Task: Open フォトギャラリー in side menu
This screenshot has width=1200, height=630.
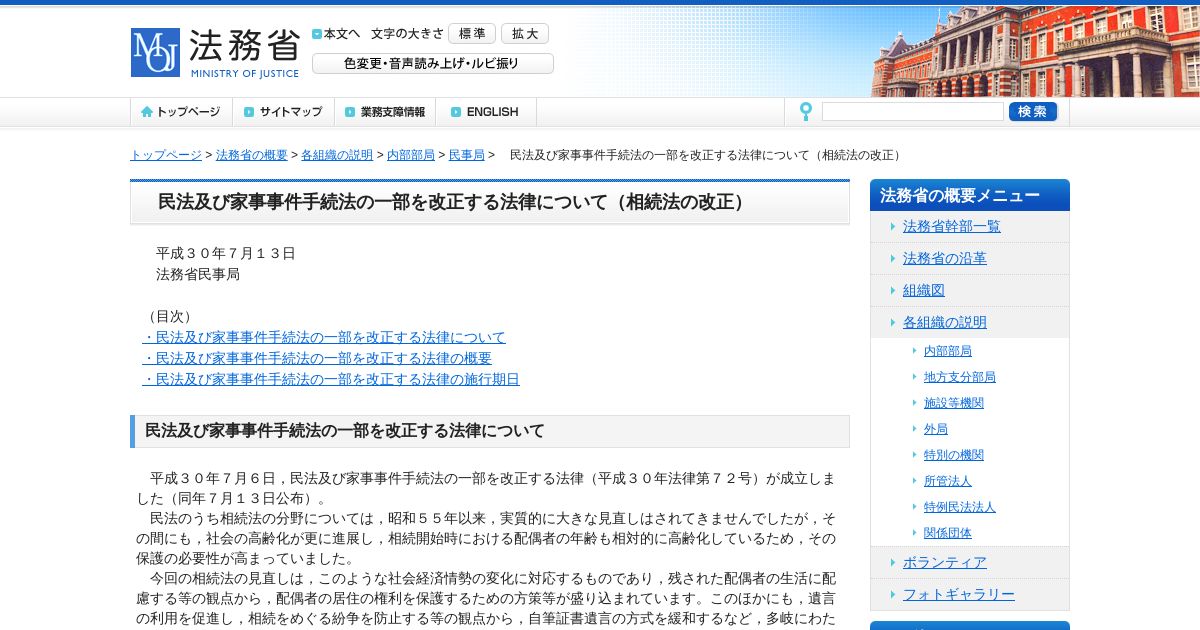Action: pos(959,594)
